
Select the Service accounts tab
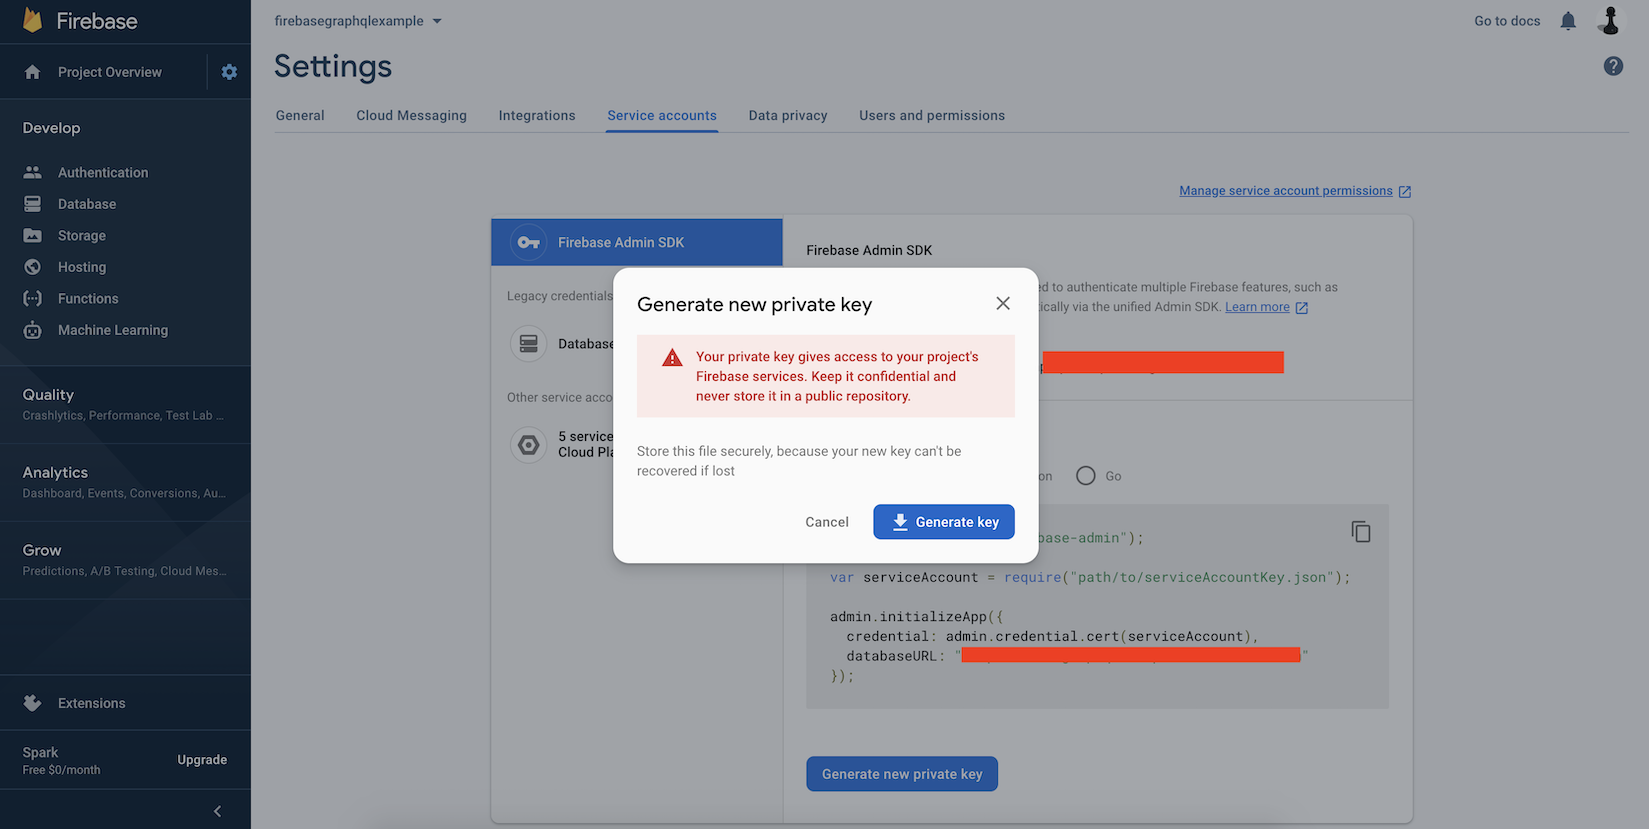[662, 115]
